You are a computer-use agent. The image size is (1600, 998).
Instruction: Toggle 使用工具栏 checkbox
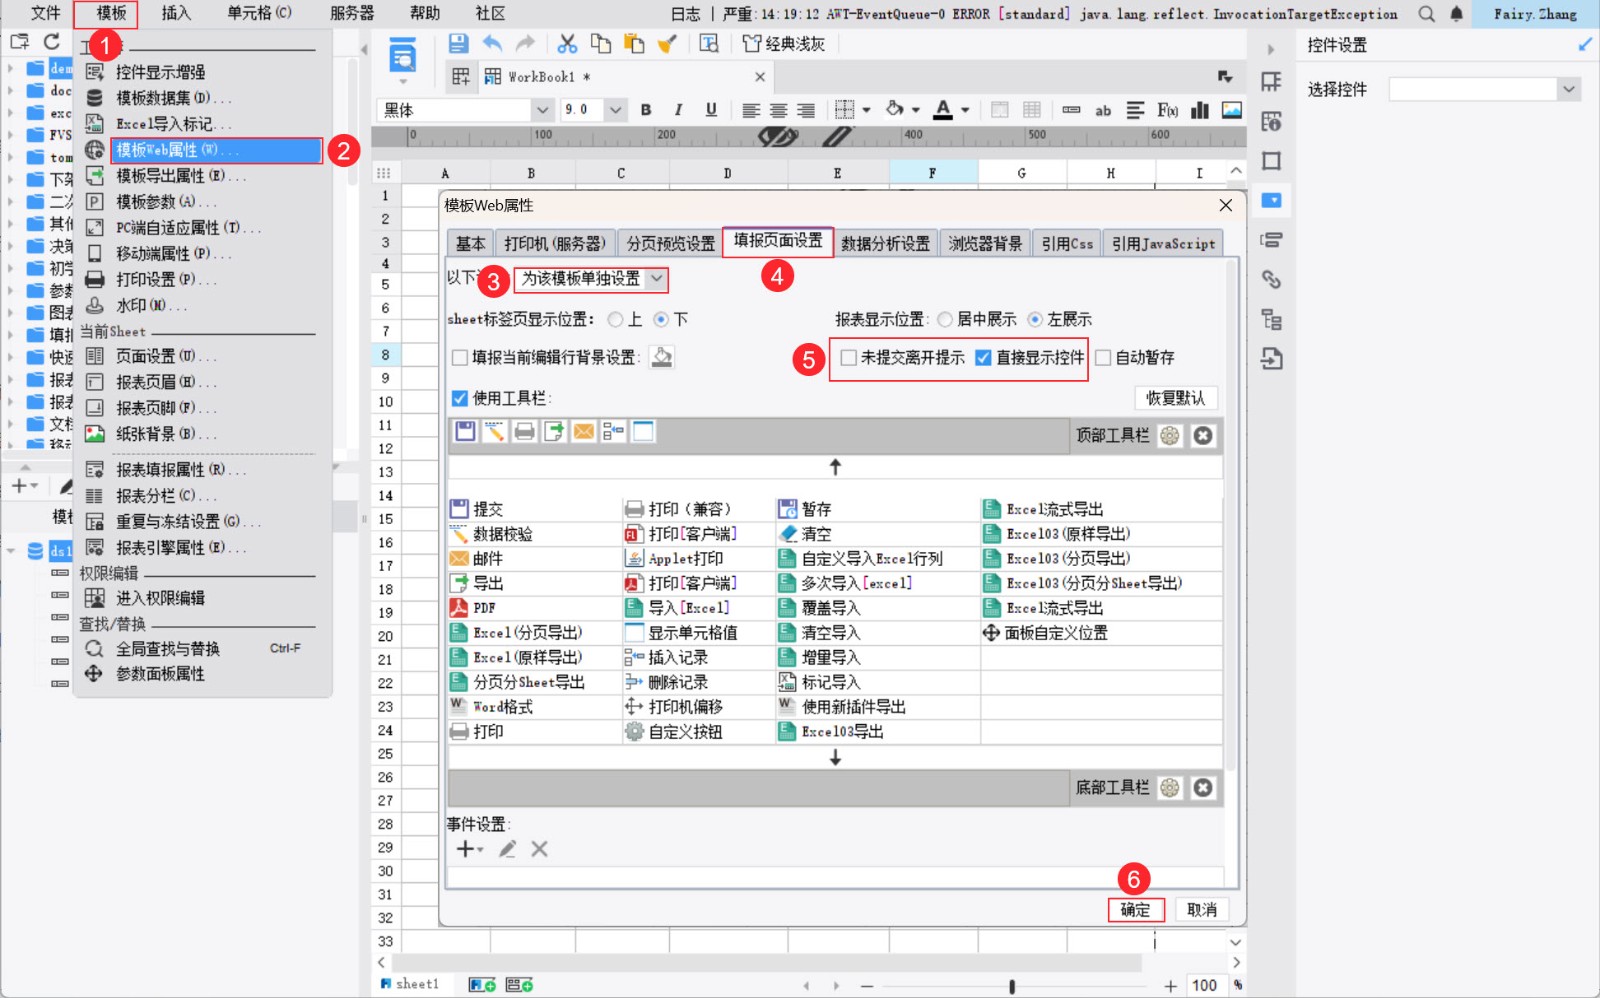(460, 398)
